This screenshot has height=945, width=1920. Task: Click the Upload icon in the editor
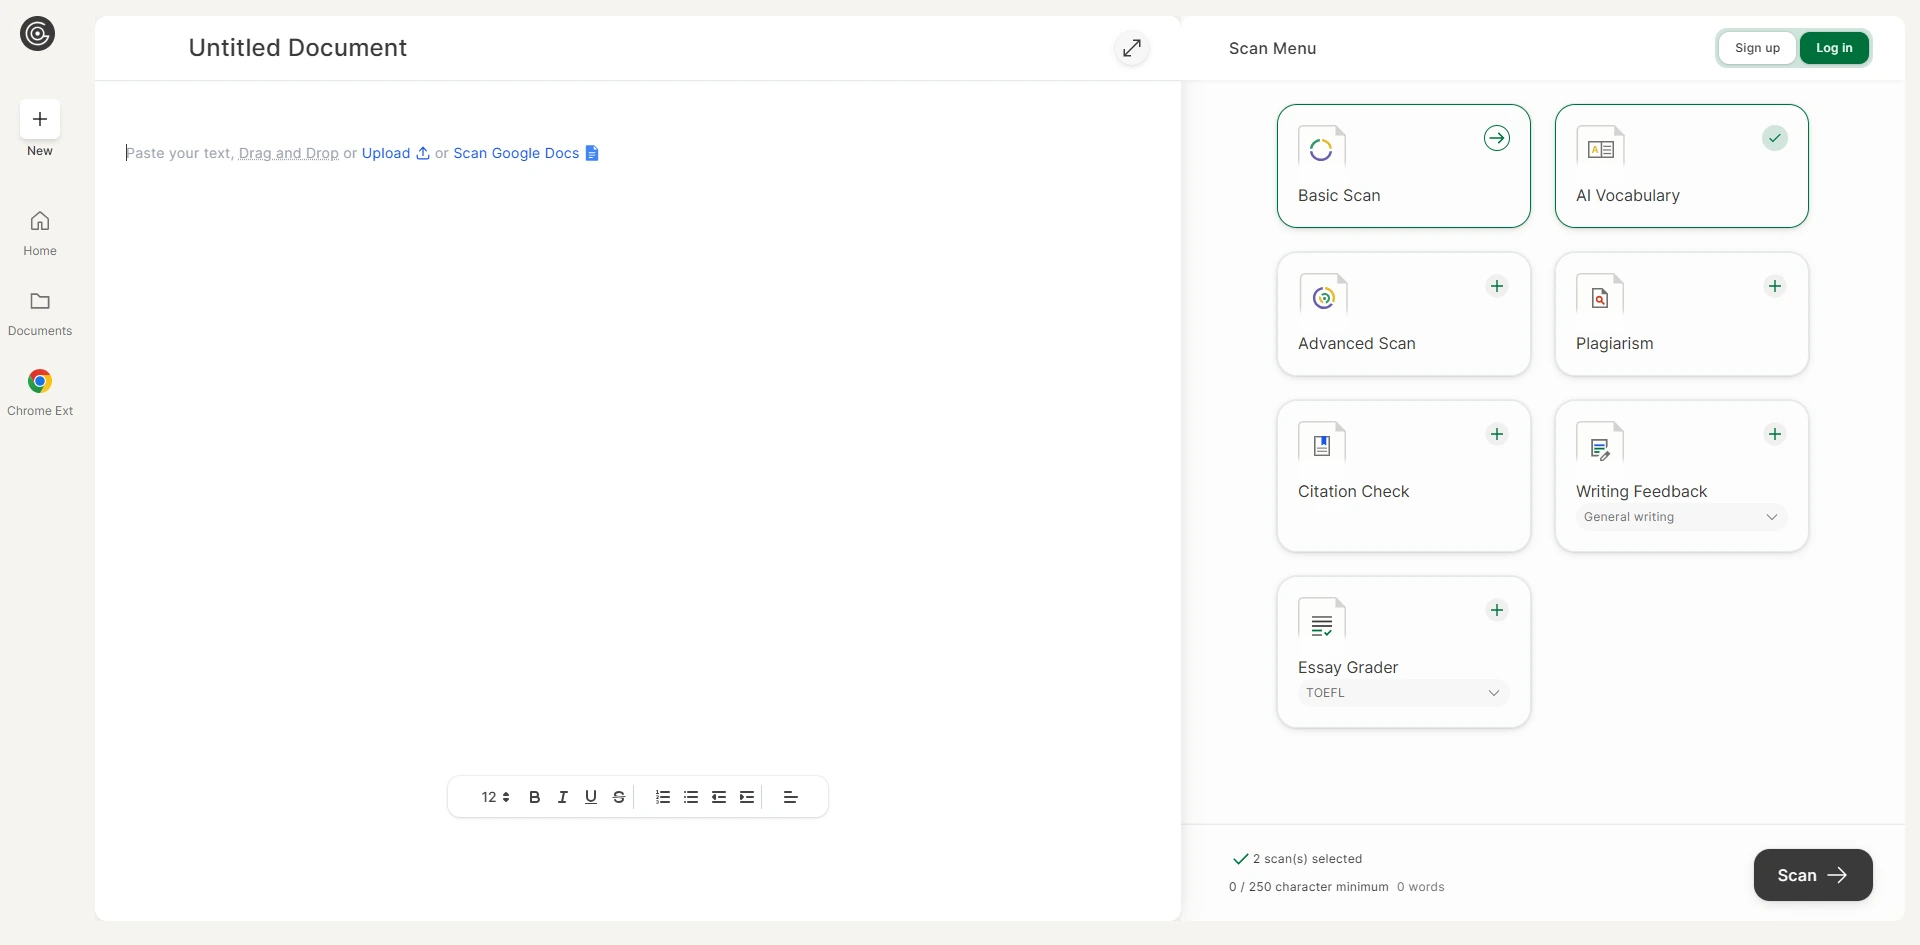[x=423, y=153]
